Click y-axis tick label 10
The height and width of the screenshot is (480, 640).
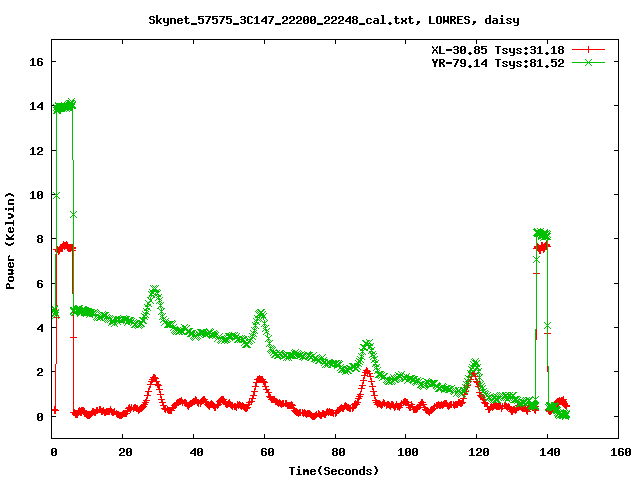pyautogui.click(x=36, y=195)
